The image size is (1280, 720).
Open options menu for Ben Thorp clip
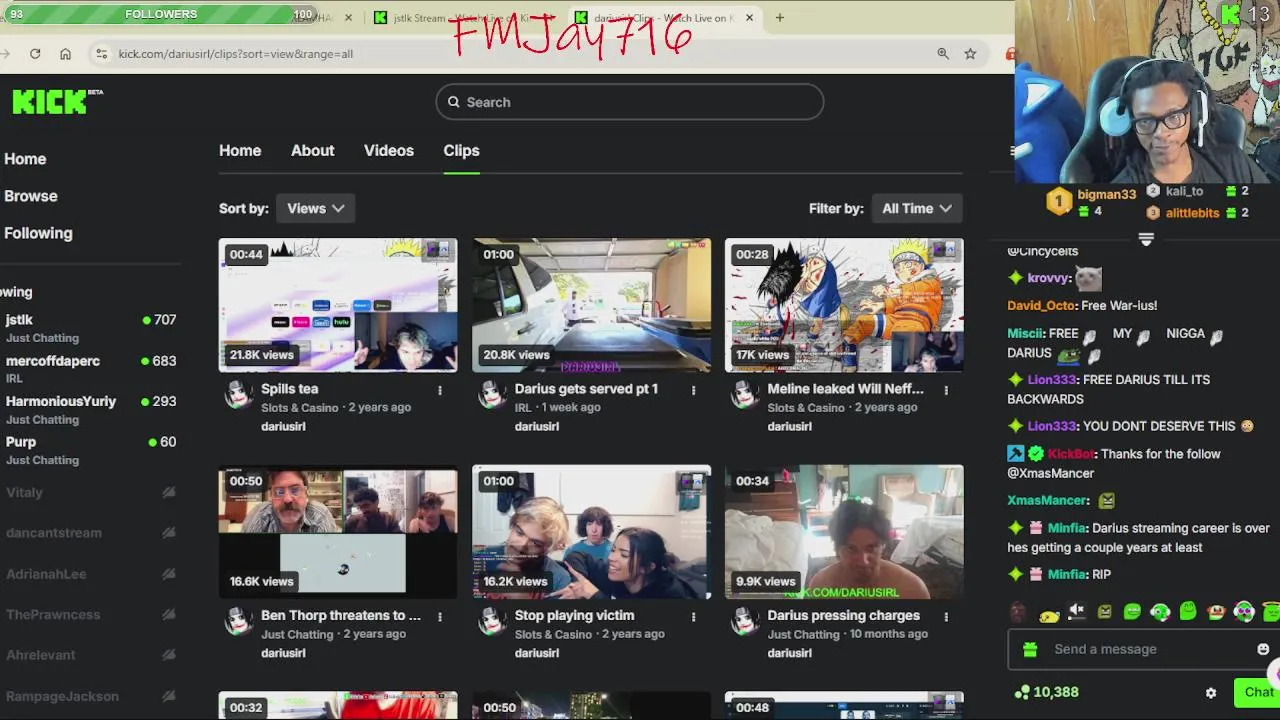(440, 617)
